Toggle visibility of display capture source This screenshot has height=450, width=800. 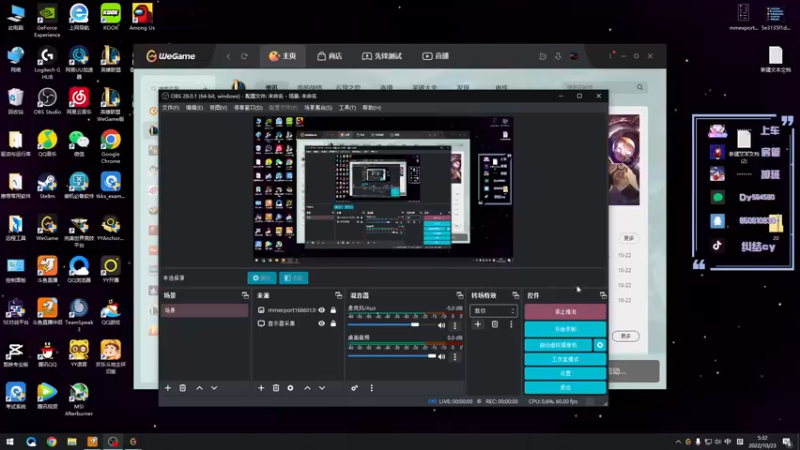point(321,323)
